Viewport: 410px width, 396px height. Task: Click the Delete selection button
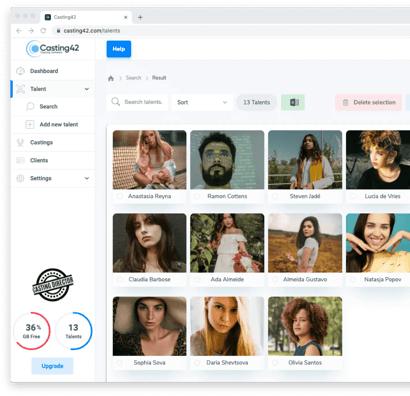point(368,102)
